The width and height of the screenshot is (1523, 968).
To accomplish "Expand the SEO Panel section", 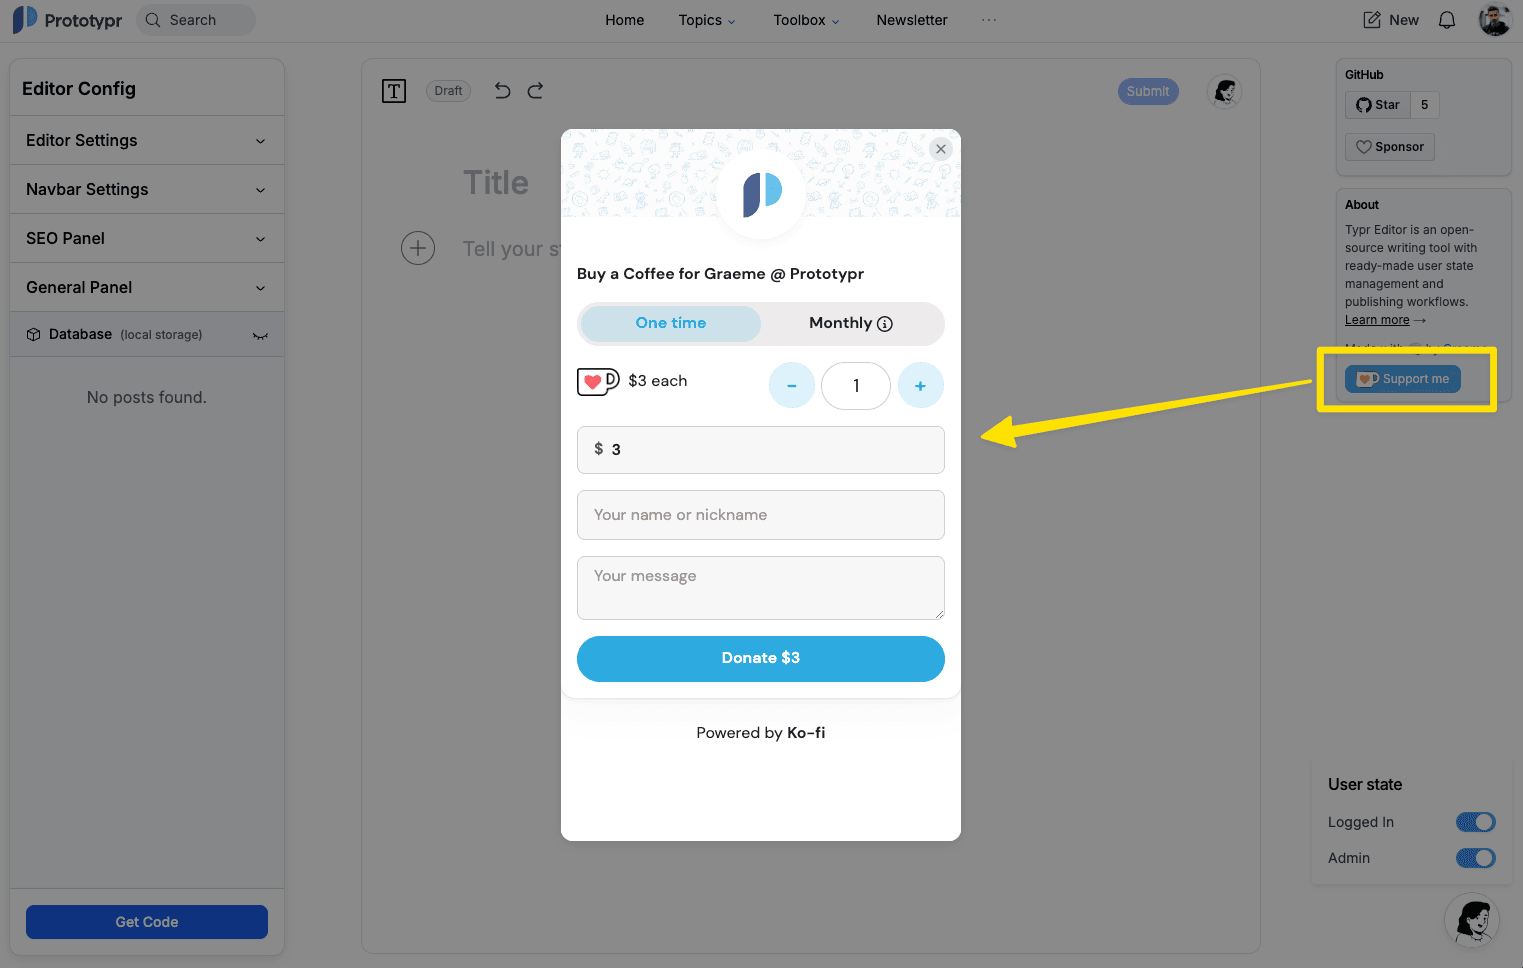I will point(147,238).
